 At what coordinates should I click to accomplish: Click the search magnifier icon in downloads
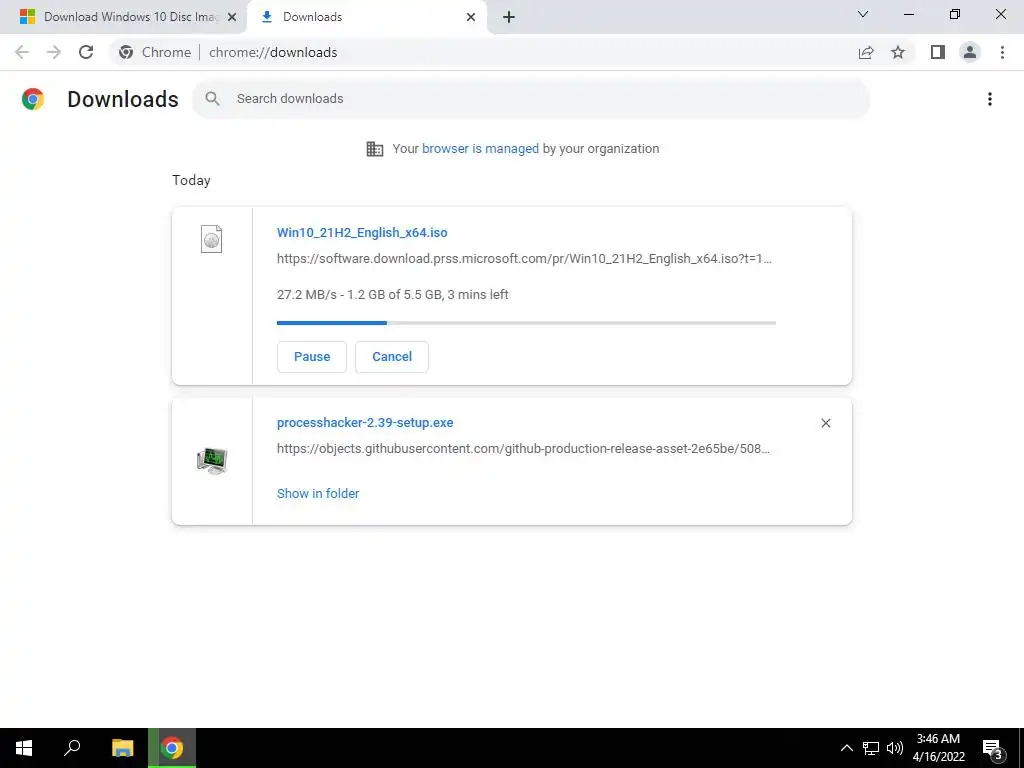(212, 99)
